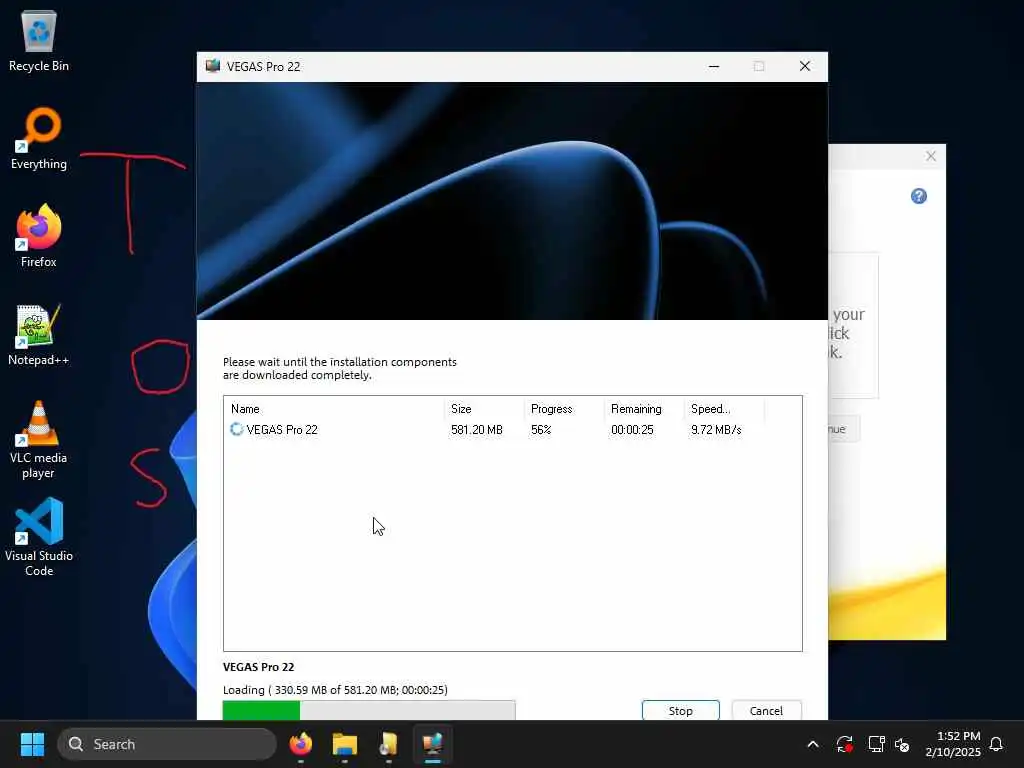This screenshot has width=1024, height=768.
Task: Click the Speed column header
Action: click(724, 409)
